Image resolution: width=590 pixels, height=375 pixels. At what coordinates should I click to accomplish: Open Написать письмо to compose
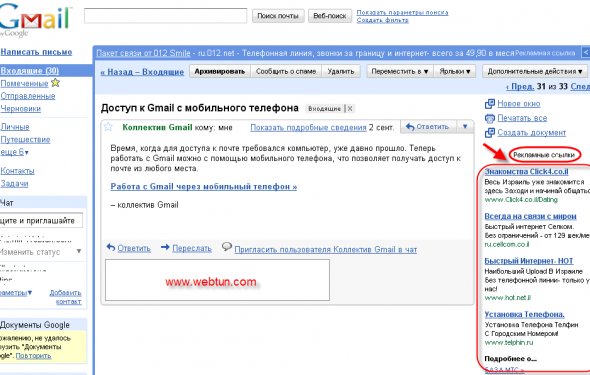(36, 52)
